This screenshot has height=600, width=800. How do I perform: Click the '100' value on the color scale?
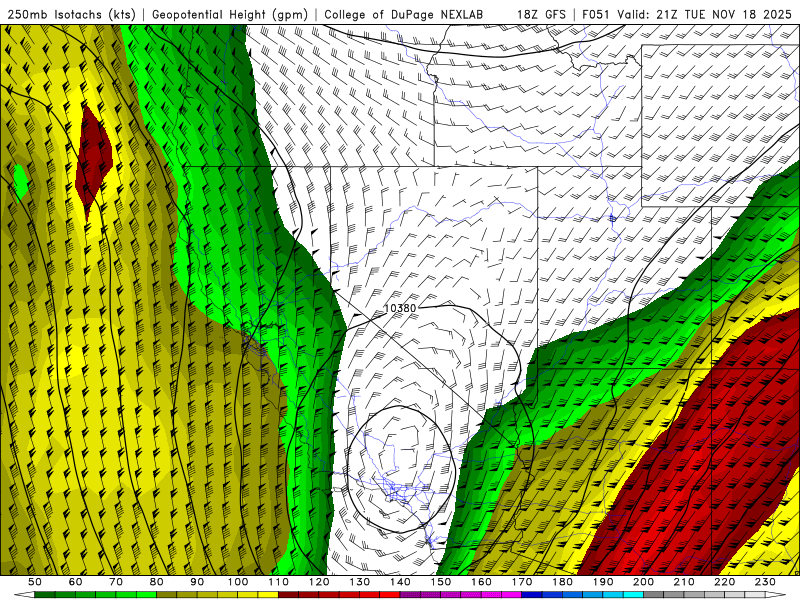coord(238,582)
